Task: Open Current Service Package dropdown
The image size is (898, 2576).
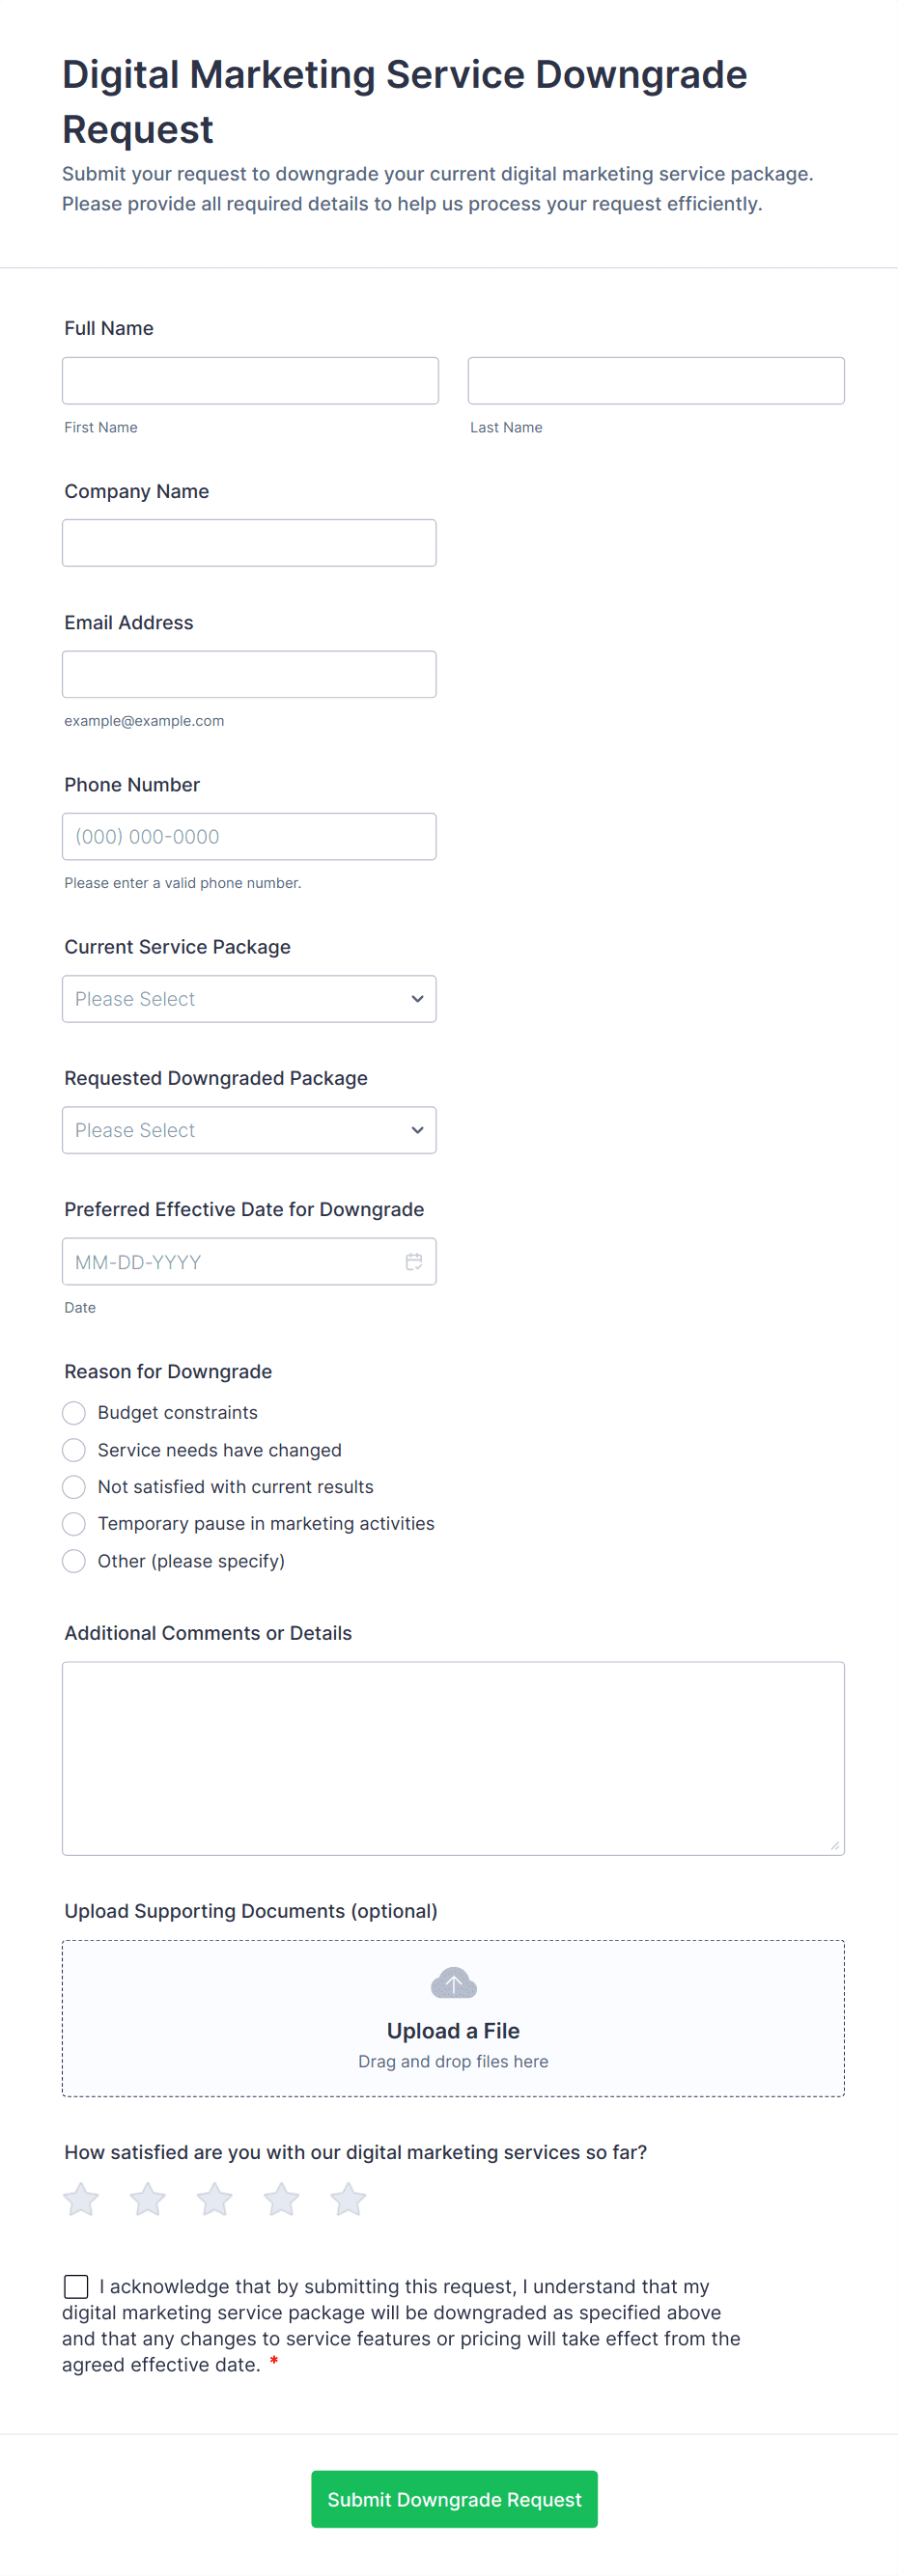Action: pyautogui.click(x=249, y=998)
